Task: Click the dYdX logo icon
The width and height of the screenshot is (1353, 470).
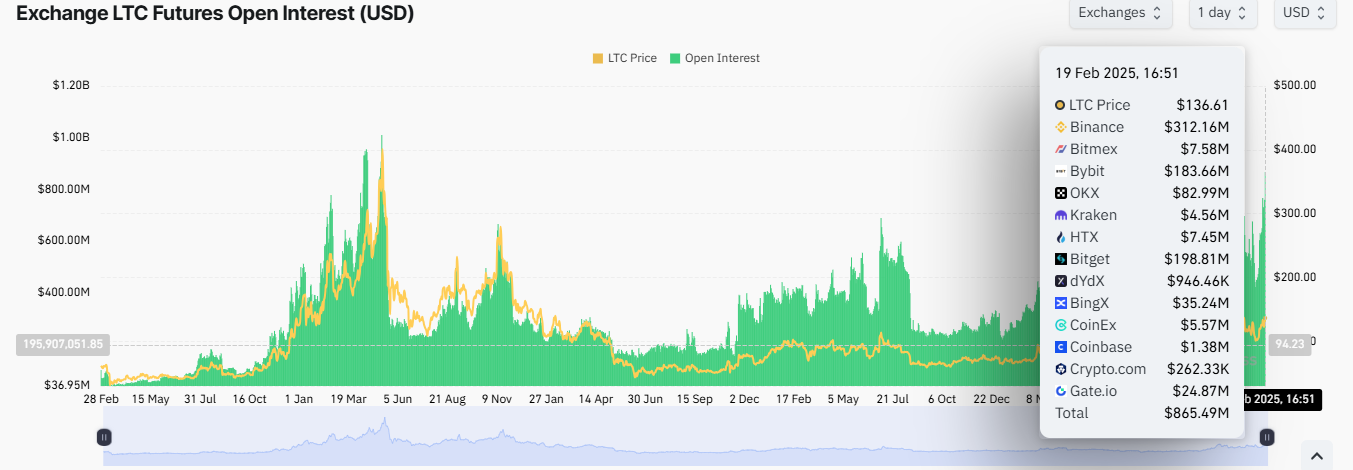Action: pyautogui.click(x=1060, y=281)
